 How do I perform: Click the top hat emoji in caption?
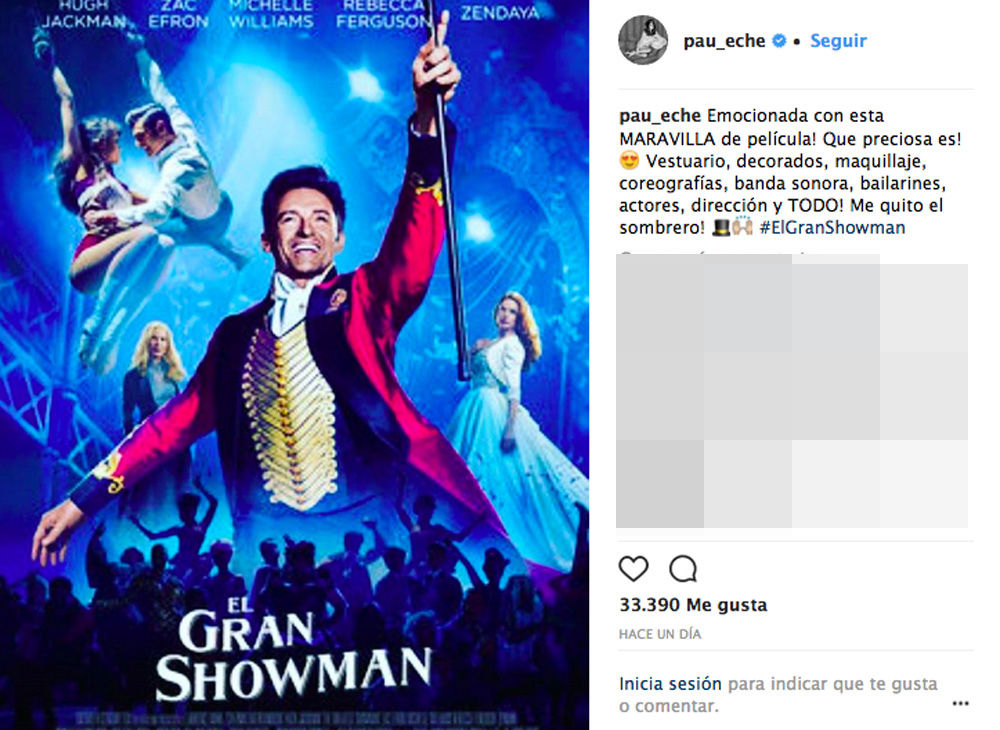pyautogui.click(x=721, y=228)
